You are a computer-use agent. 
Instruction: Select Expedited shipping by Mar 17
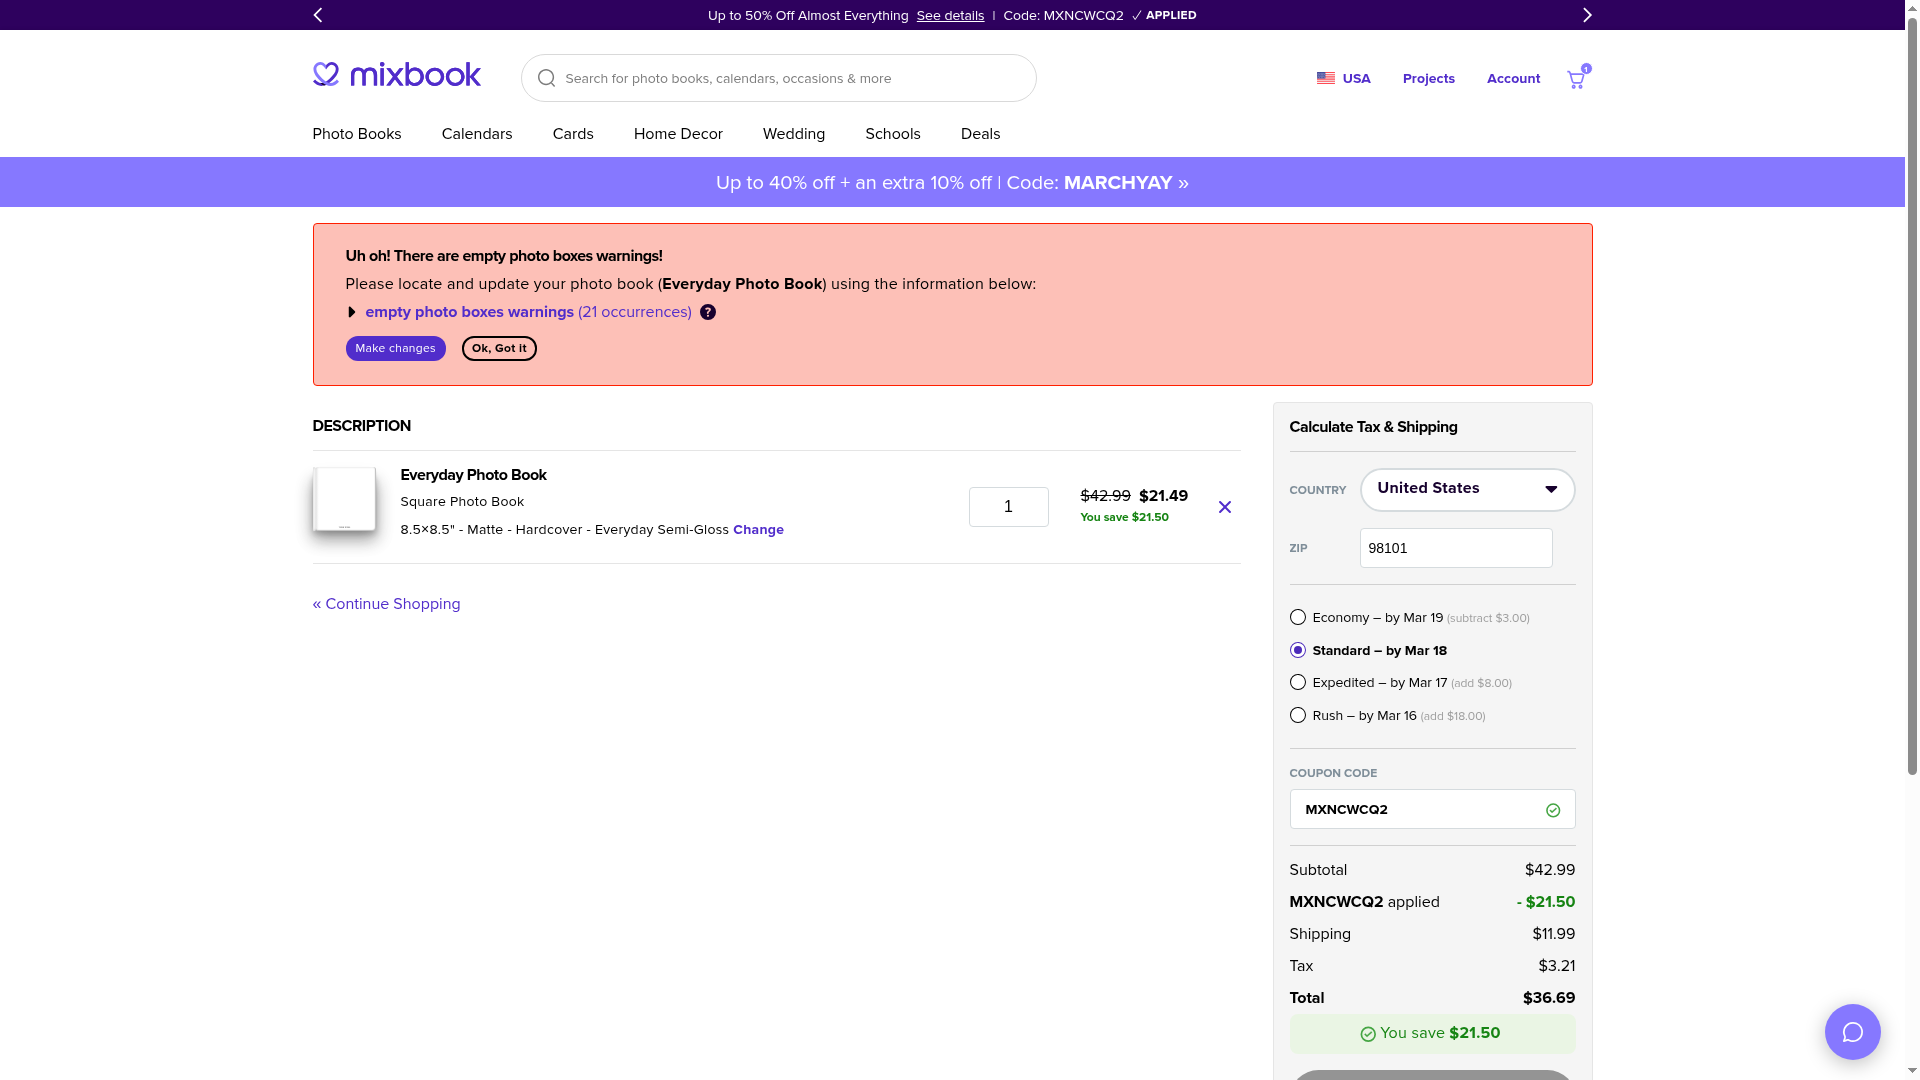tap(1298, 682)
